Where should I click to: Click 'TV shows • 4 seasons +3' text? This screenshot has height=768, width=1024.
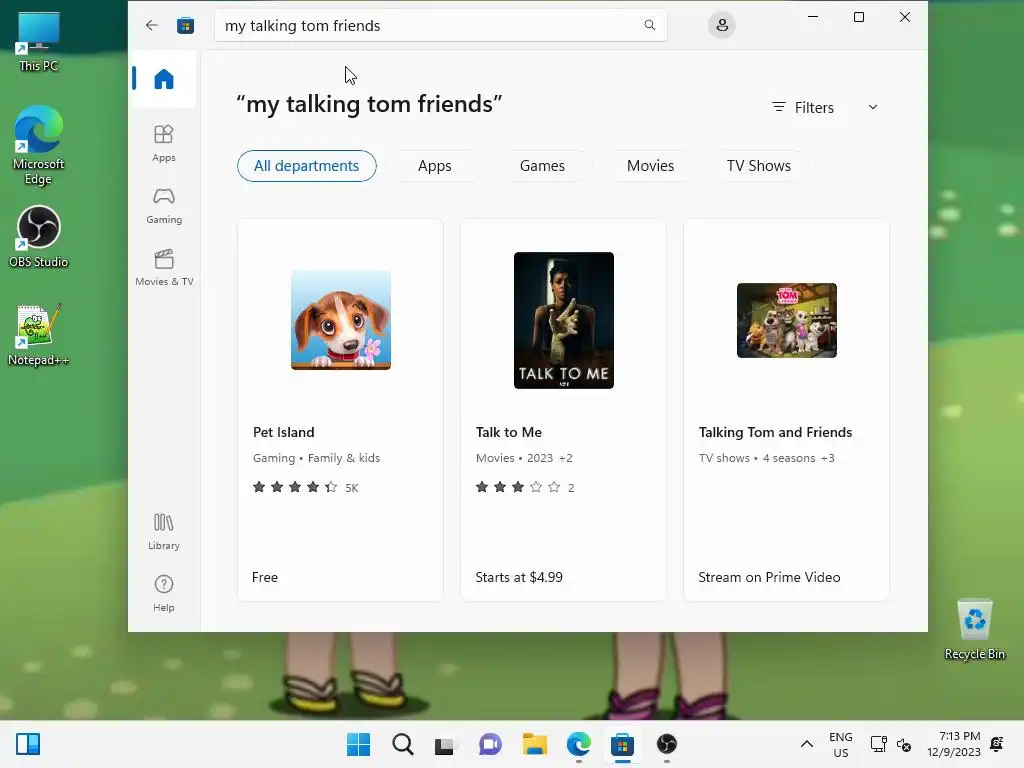[767, 458]
